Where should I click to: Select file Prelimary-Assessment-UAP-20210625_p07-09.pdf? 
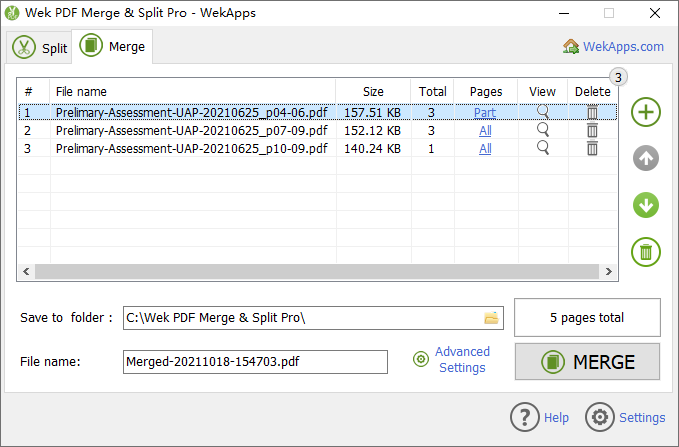click(x=191, y=130)
